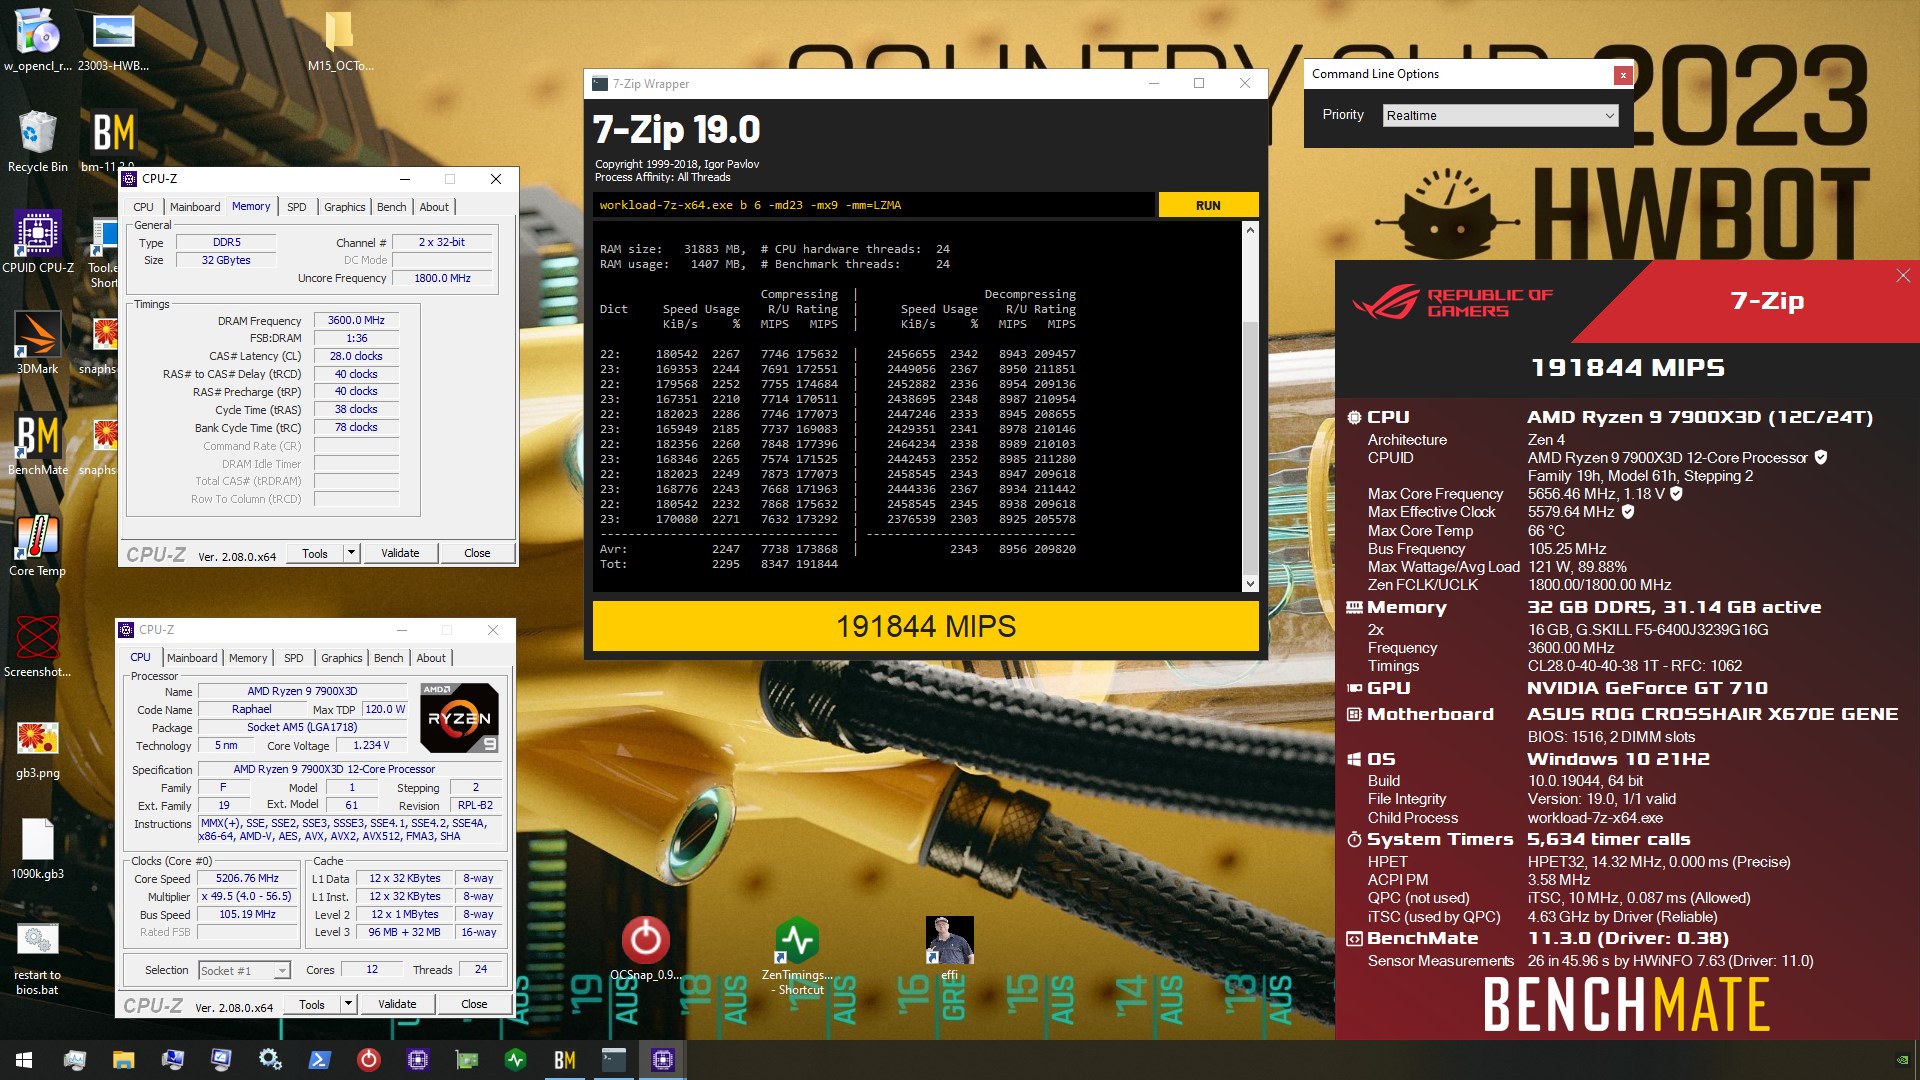This screenshot has width=1920, height=1080.
Task: Launch the BenchMate desktop shortcut
Action: coord(38,436)
